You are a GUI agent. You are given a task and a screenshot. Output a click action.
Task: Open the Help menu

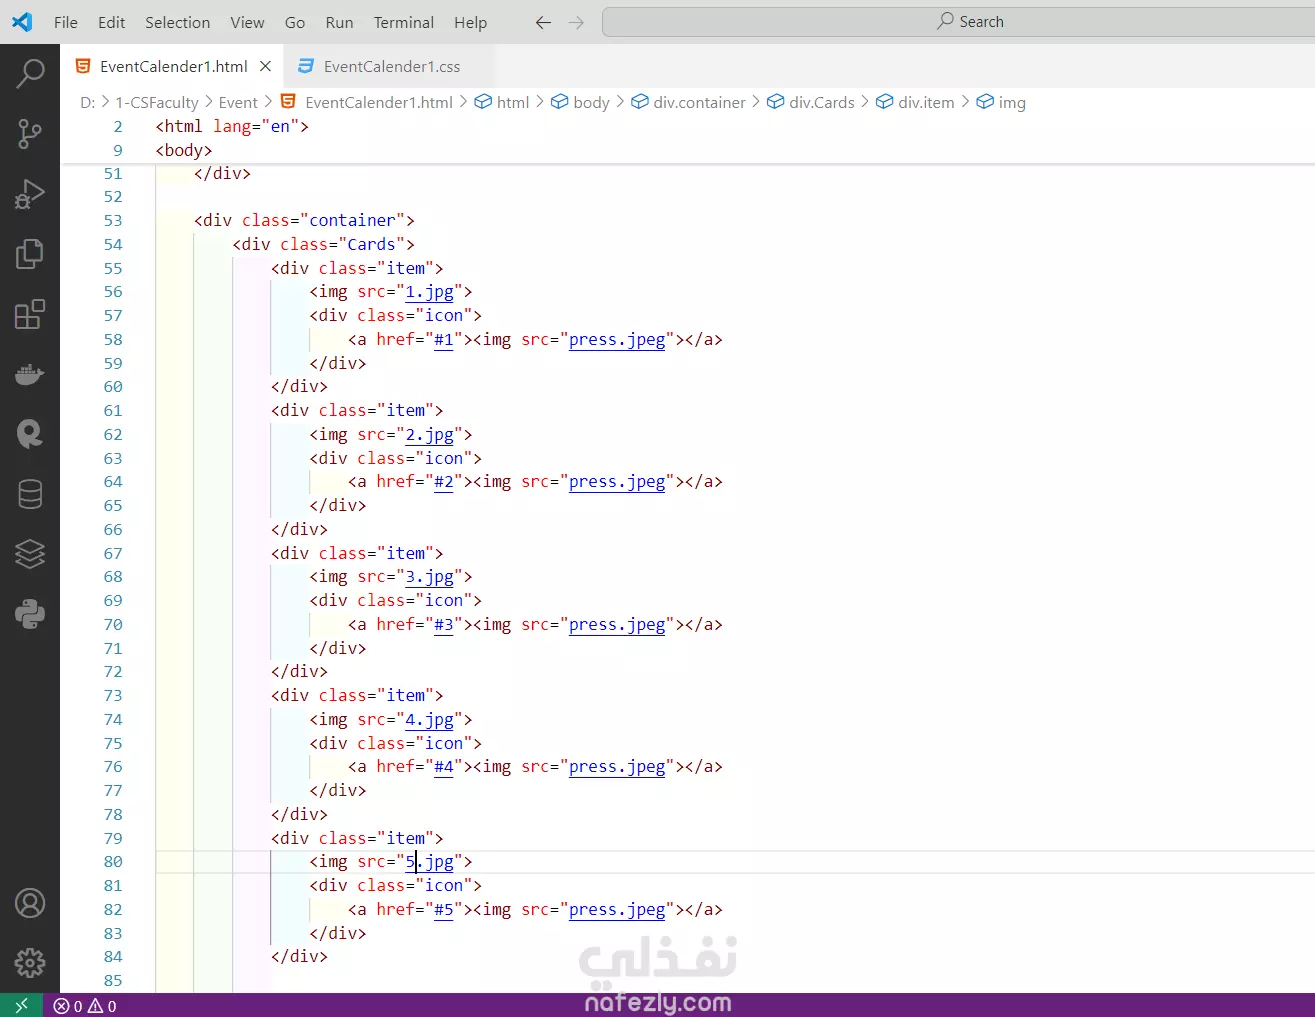click(x=470, y=22)
